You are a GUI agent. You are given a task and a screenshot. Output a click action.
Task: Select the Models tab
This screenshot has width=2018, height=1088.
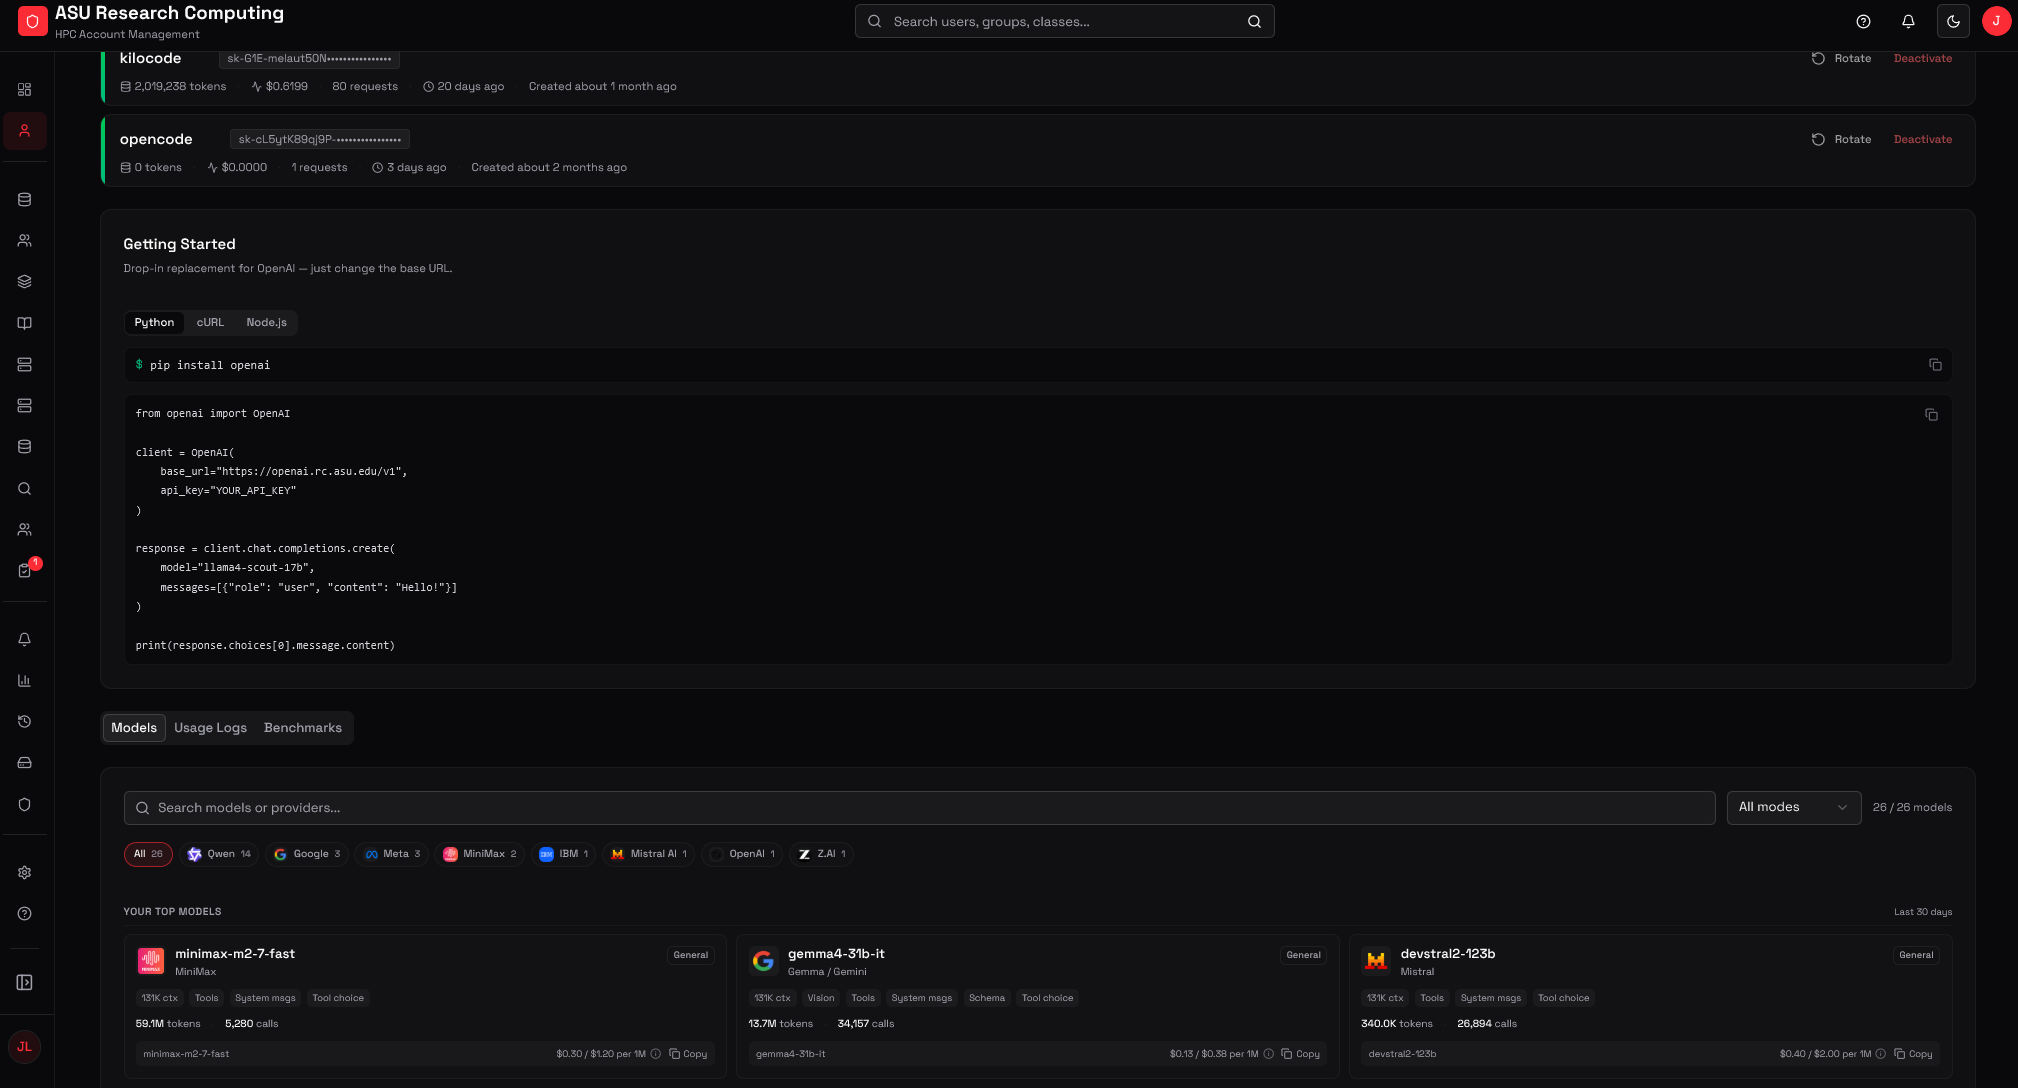[134, 728]
